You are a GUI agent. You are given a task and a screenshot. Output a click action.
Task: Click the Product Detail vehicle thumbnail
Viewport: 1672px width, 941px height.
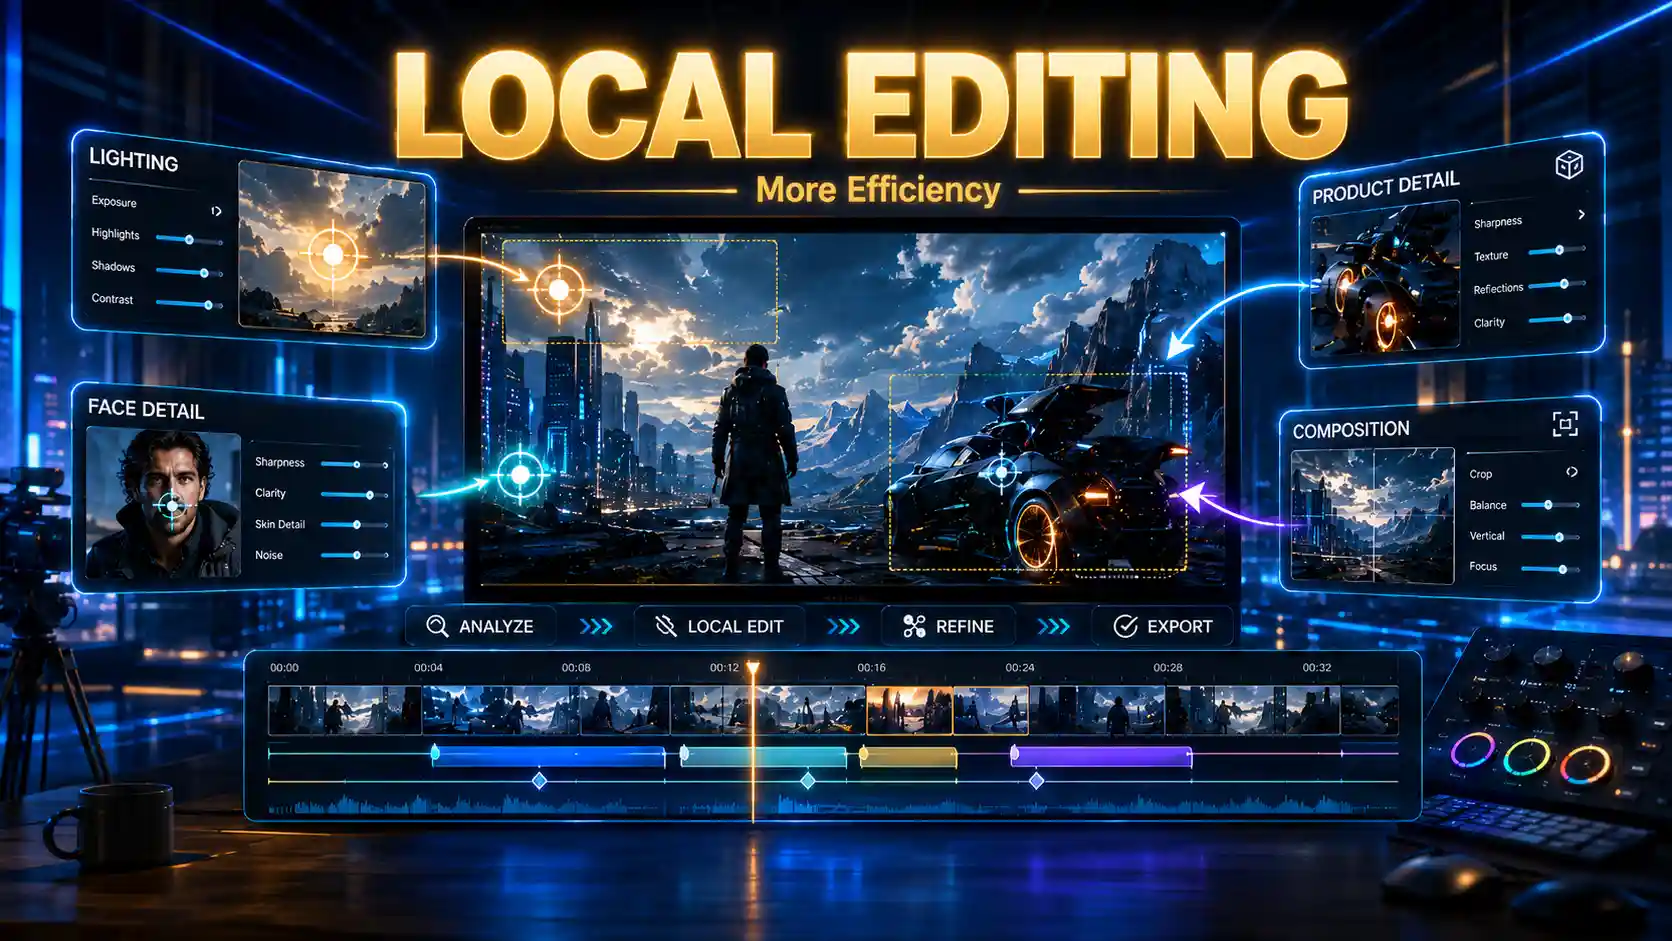coord(1385,279)
